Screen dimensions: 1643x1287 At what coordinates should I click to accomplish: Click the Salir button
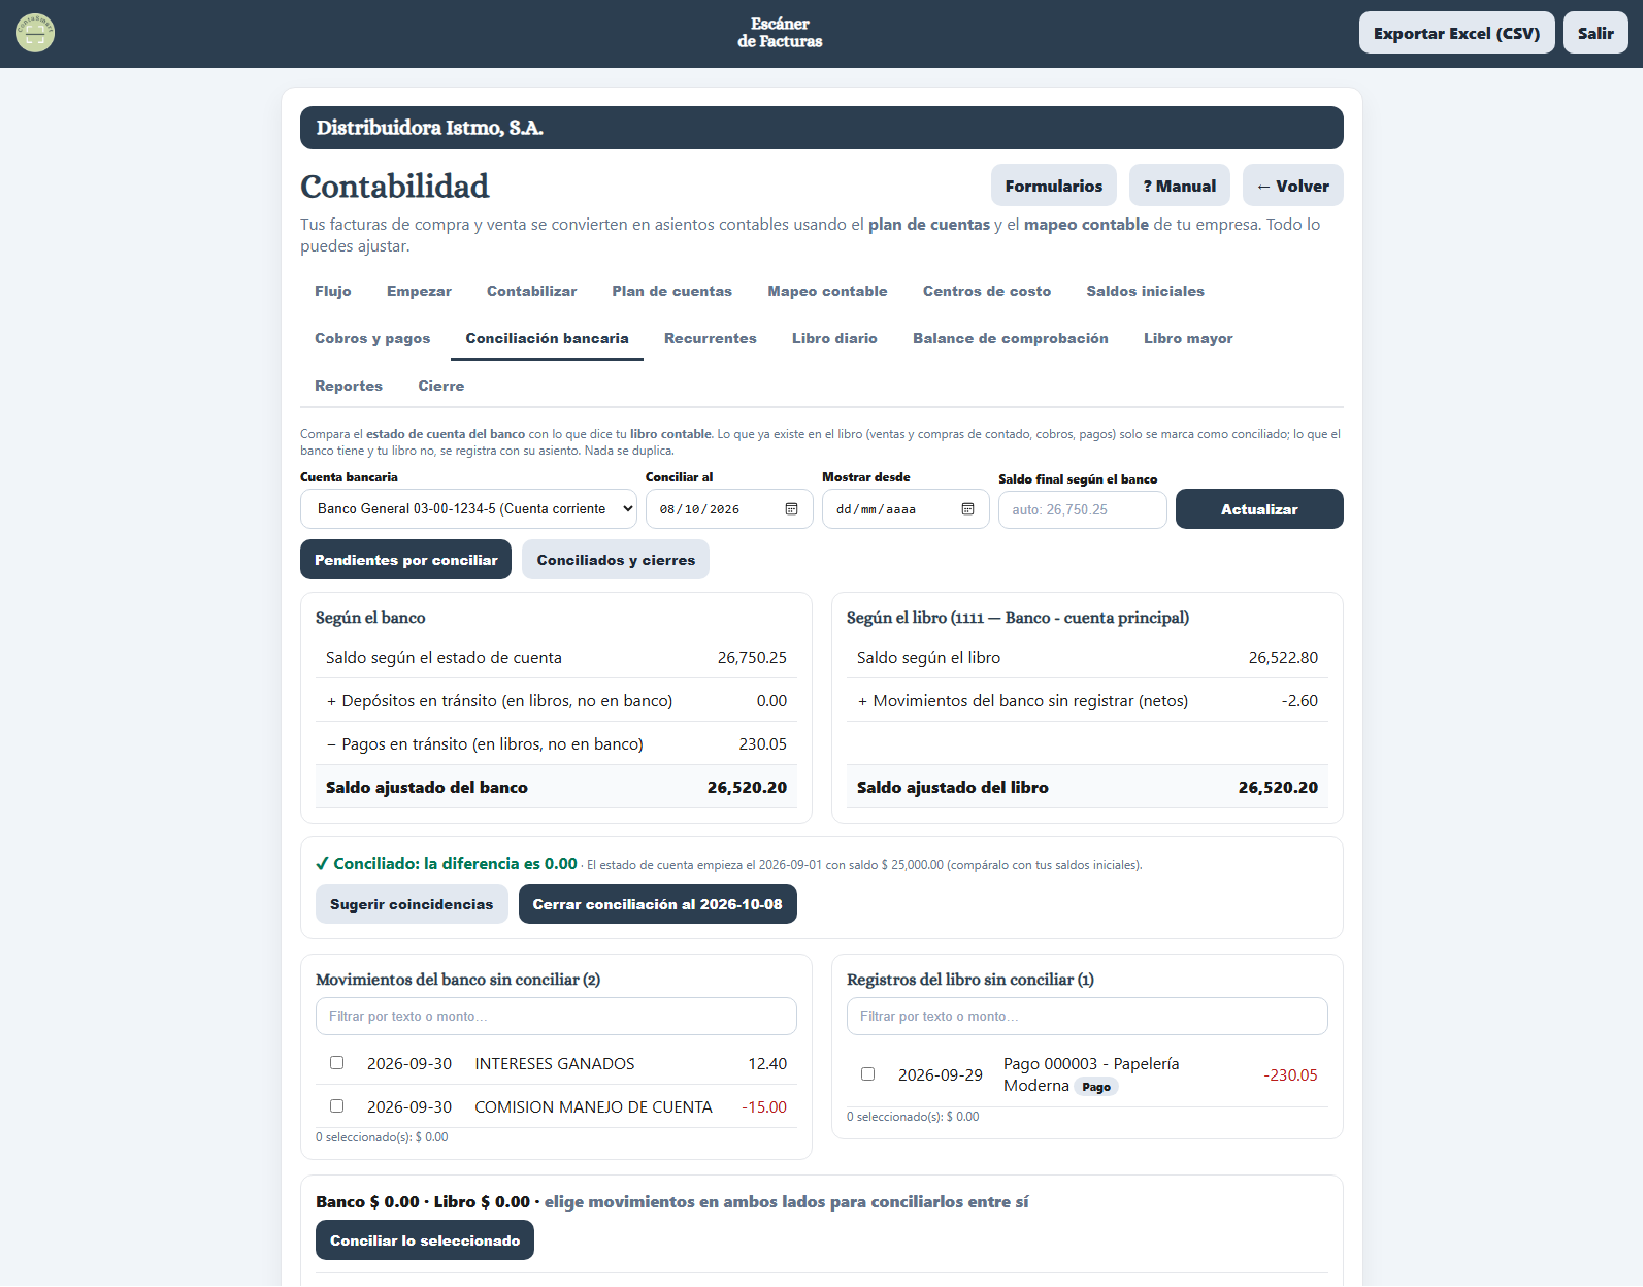tap(1596, 33)
